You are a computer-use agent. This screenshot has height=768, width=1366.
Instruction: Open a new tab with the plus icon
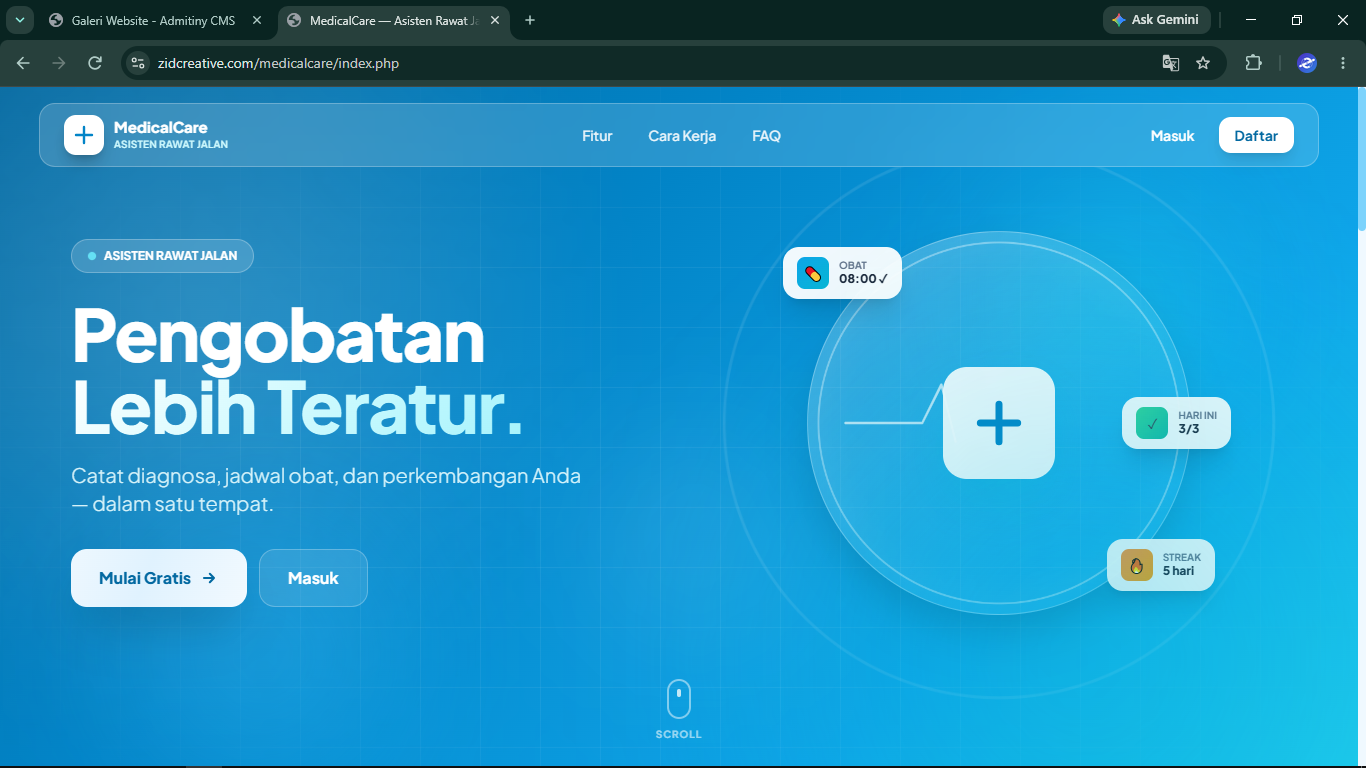530,20
